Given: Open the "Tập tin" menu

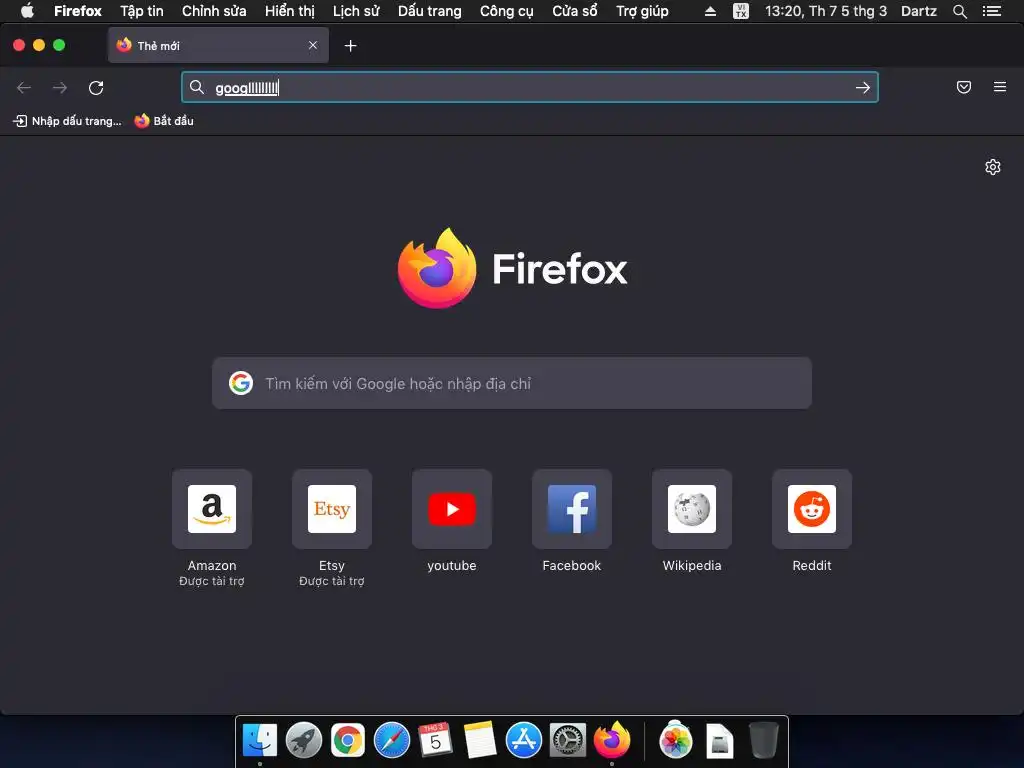Looking at the screenshot, I should click(x=142, y=11).
